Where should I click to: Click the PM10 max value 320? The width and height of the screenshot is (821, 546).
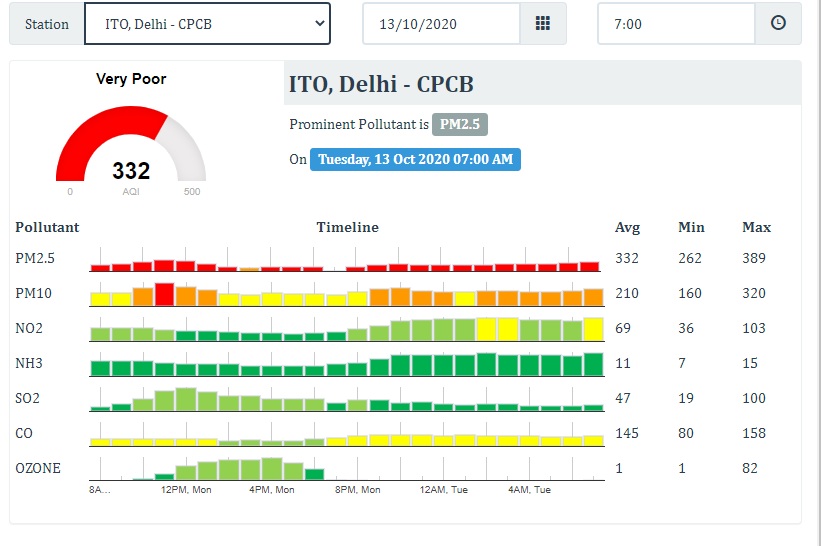(x=754, y=293)
